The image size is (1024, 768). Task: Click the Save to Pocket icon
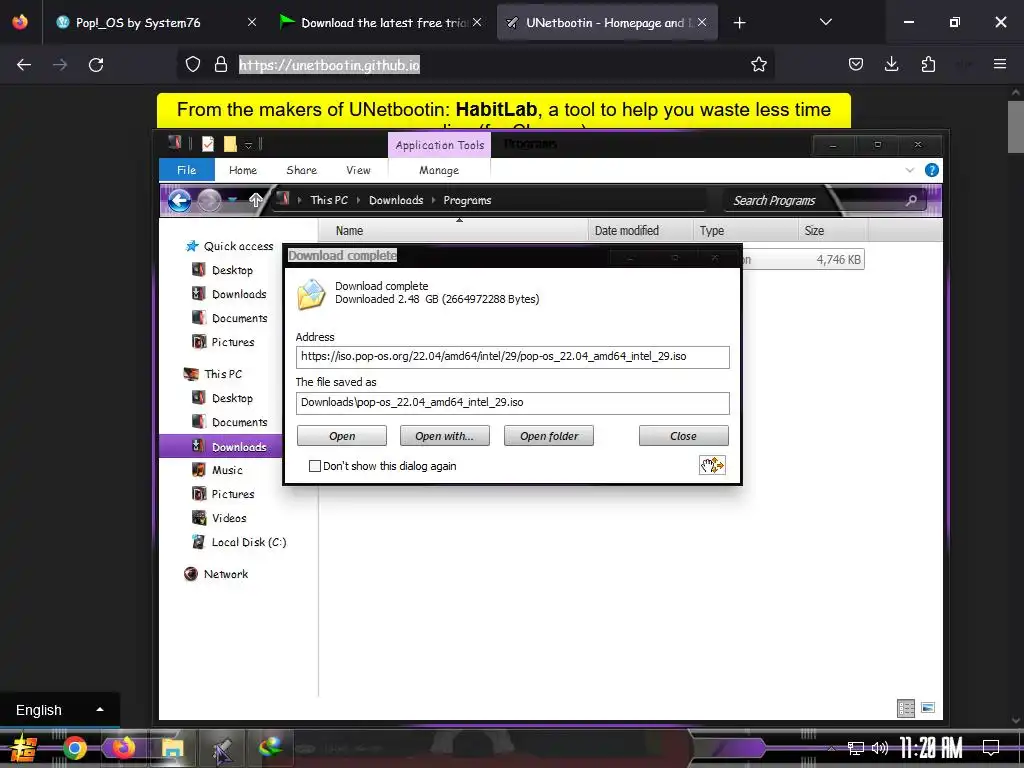pos(856,64)
